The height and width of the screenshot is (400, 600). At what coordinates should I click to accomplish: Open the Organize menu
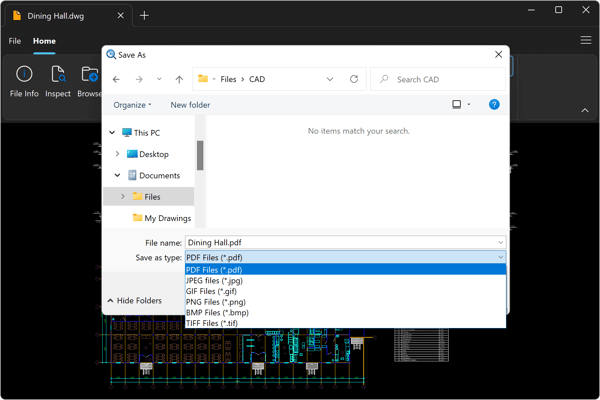pos(132,105)
